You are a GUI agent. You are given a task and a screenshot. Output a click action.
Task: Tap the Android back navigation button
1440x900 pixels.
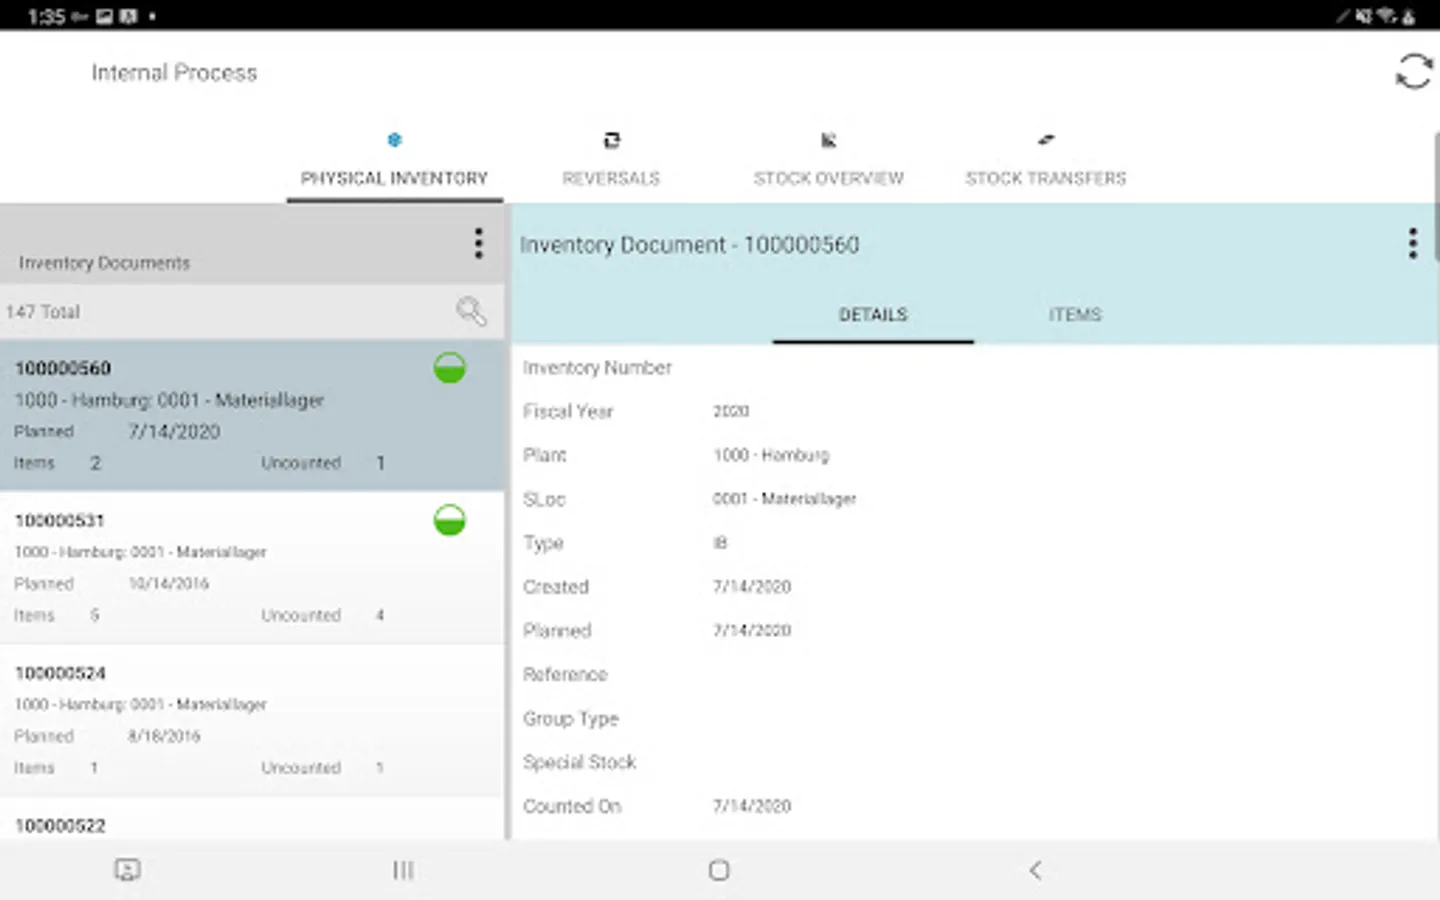click(1035, 870)
